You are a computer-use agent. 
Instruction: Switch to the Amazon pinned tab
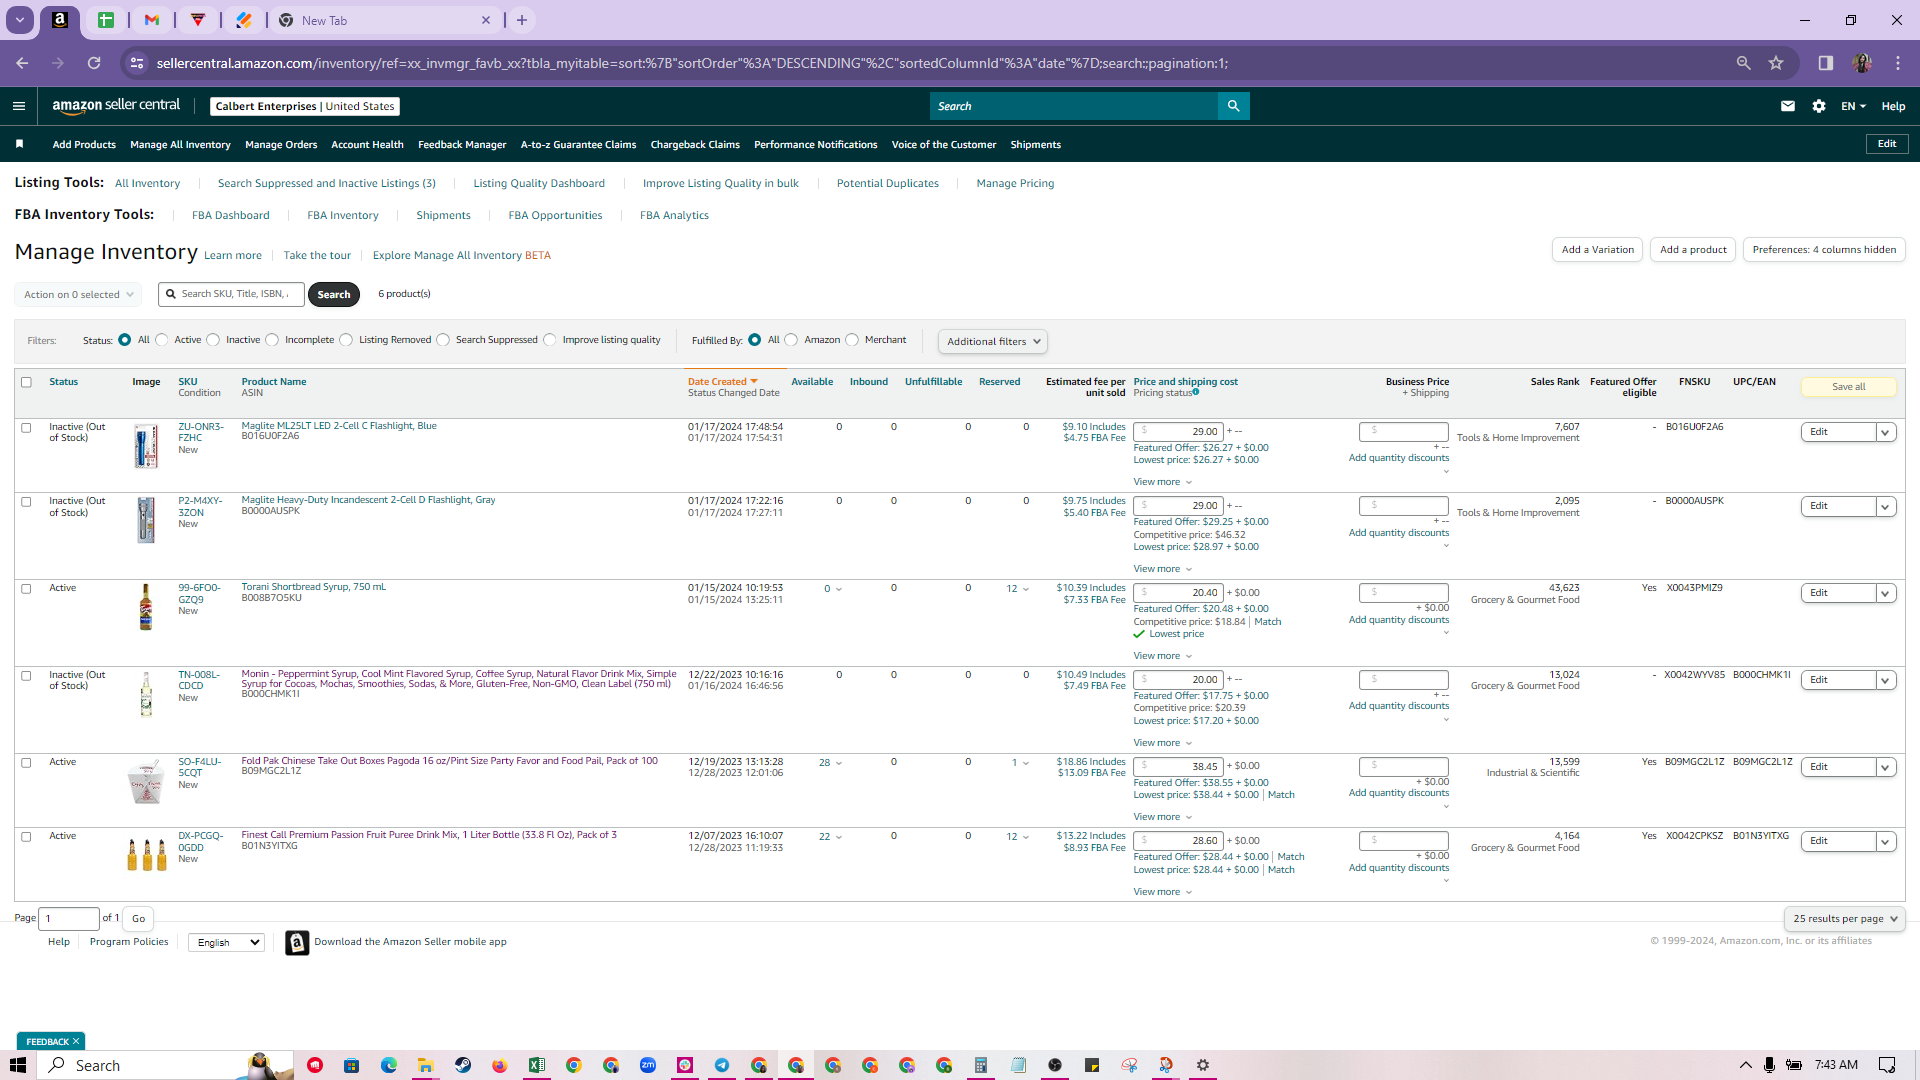click(60, 20)
